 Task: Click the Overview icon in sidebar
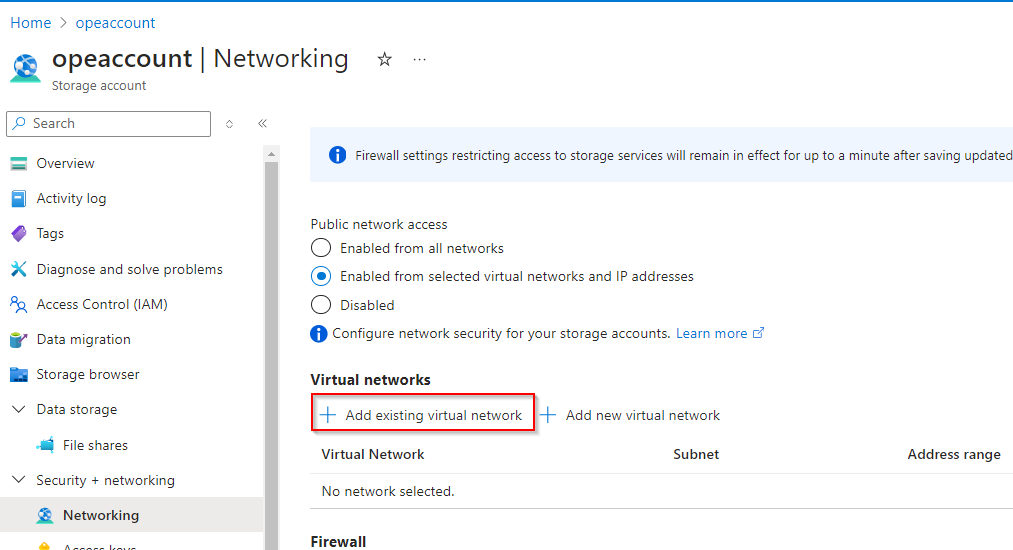coord(18,164)
